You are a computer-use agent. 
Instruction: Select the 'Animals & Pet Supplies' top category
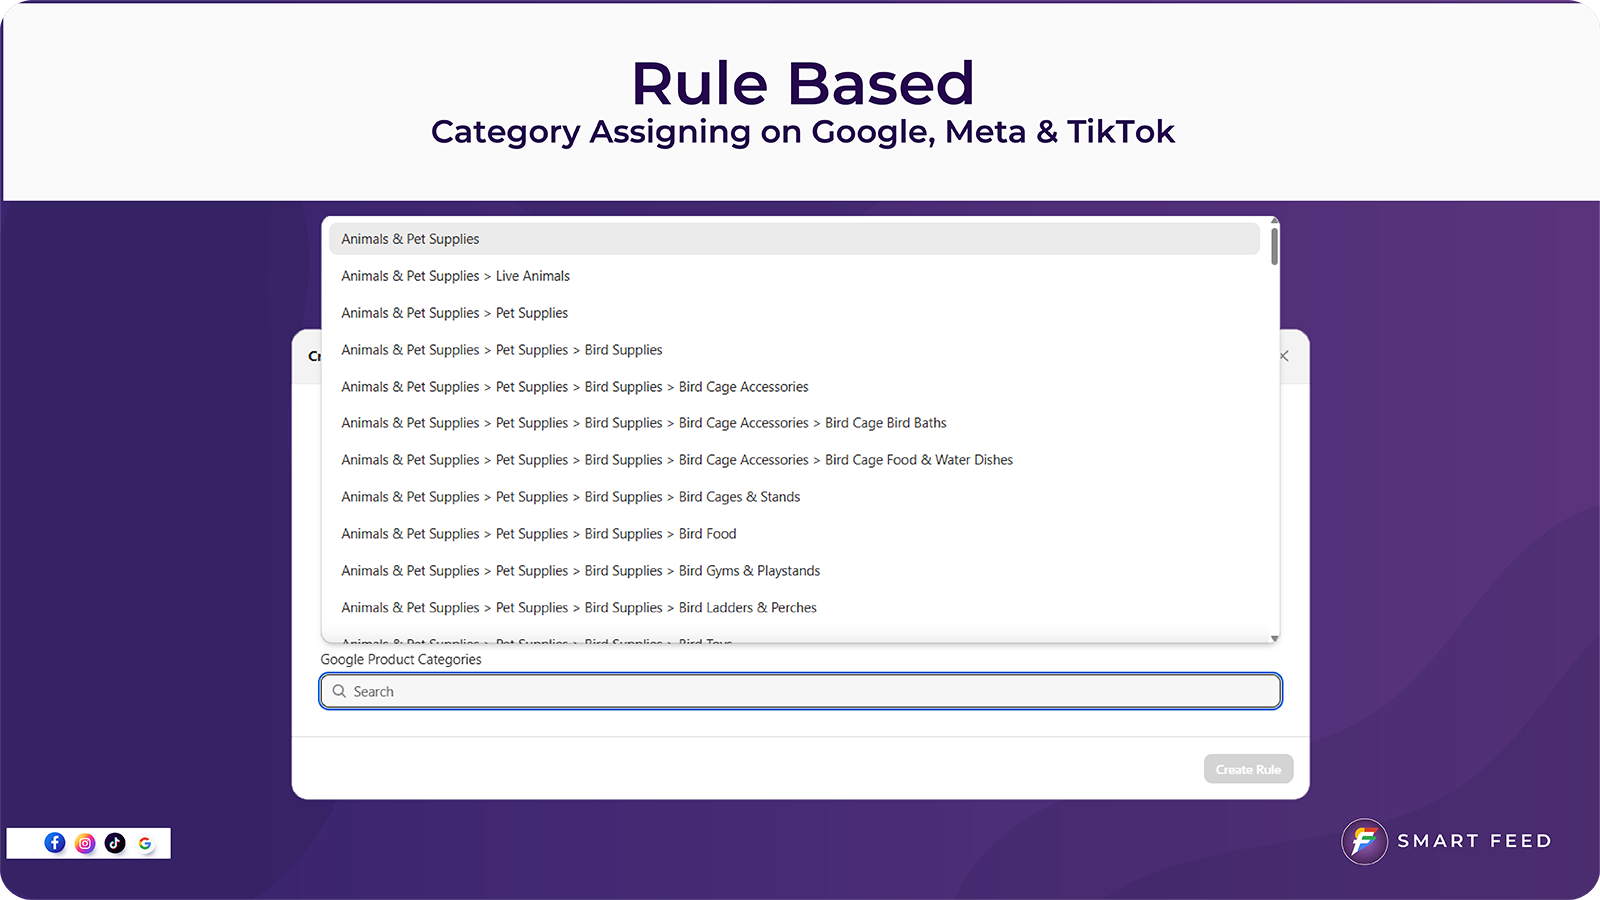pyautogui.click(x=794, y=239)
